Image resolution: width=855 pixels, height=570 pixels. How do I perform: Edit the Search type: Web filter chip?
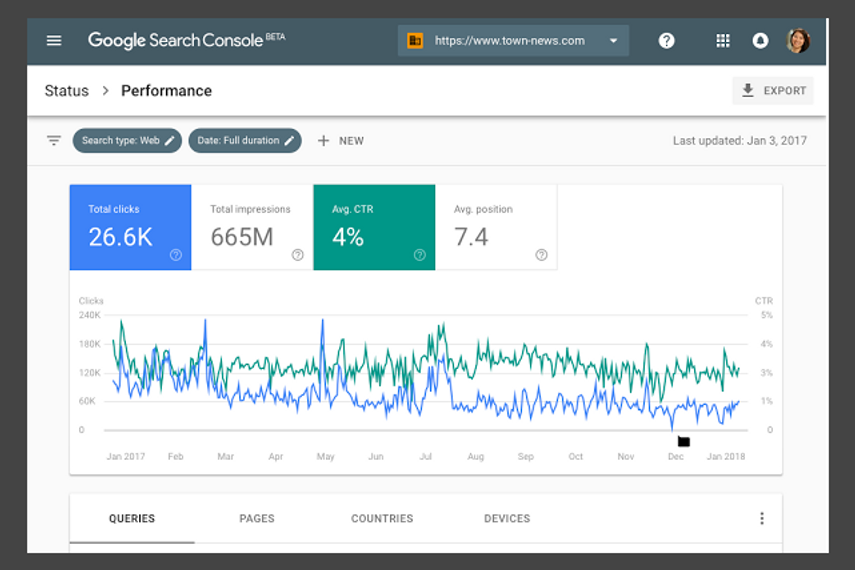[x=127, y=141]
